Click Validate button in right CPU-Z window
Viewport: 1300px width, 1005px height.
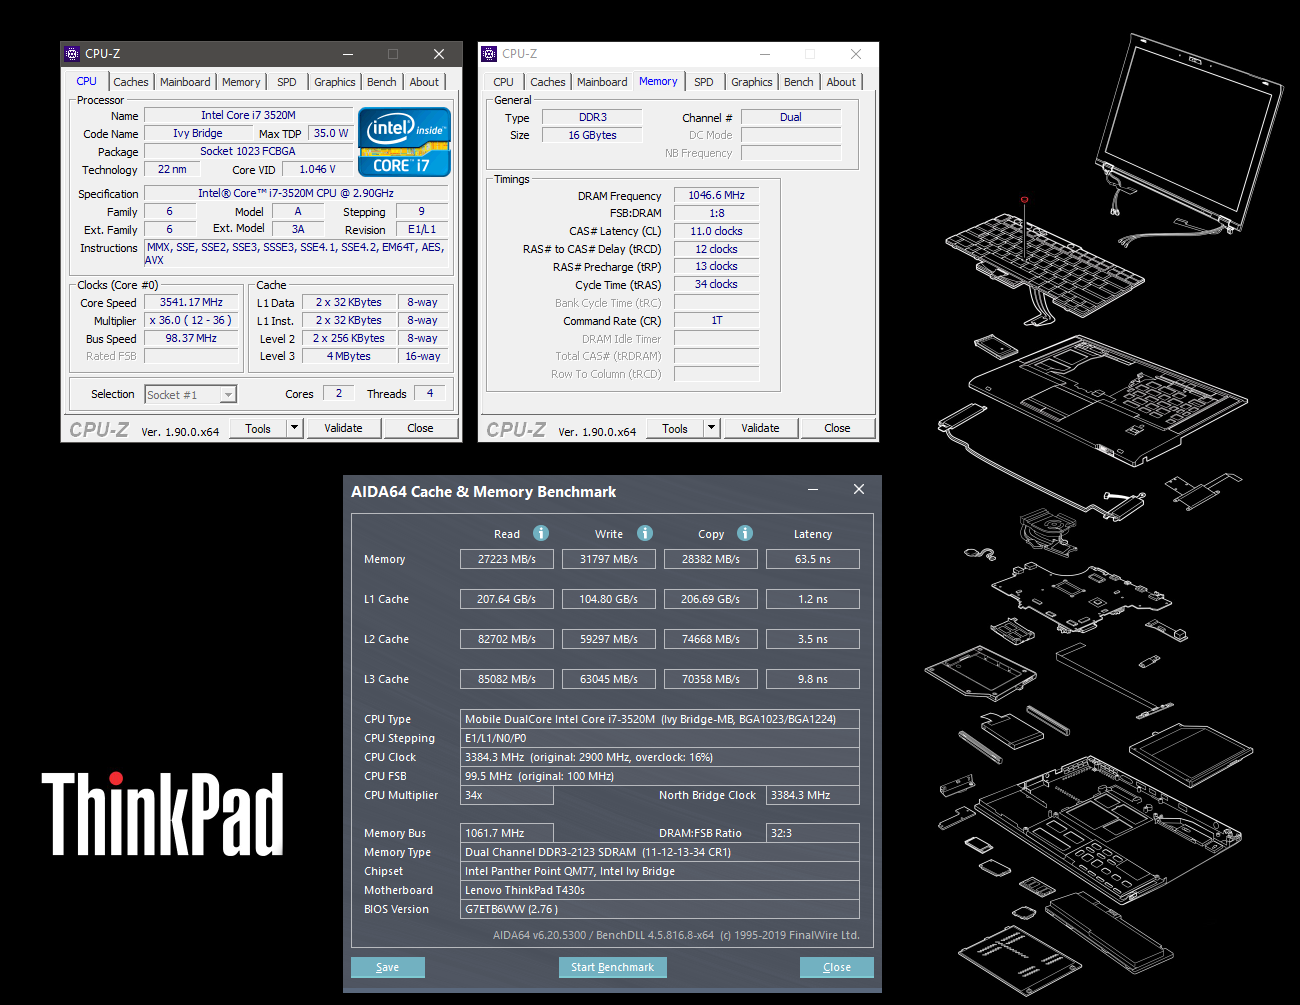tap(760, 428)
